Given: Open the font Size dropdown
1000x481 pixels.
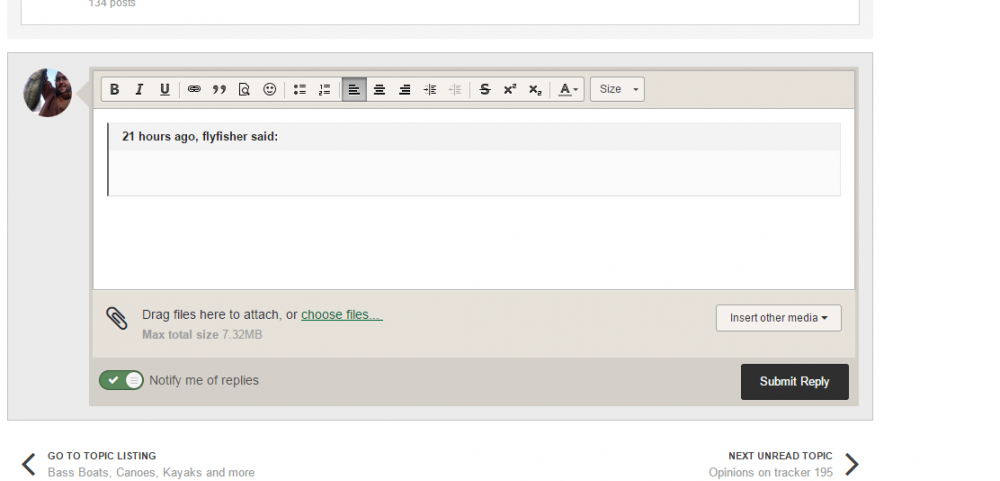Looking at the screenshot, I should 617,89.
